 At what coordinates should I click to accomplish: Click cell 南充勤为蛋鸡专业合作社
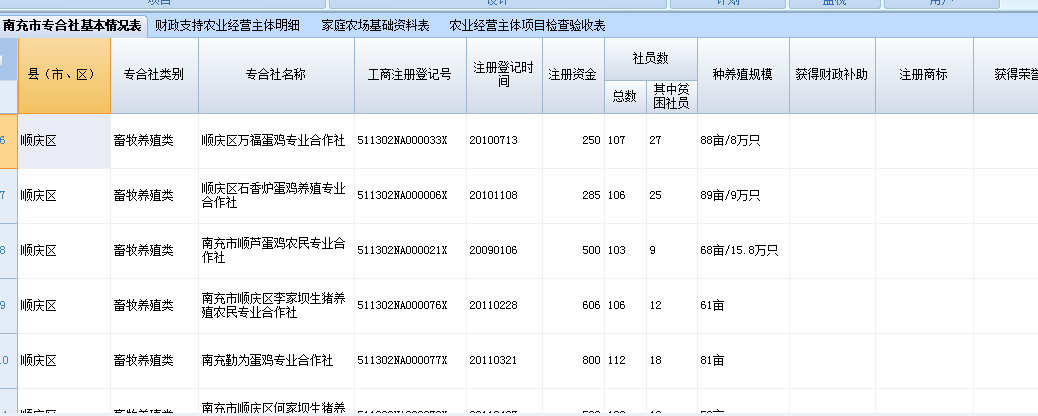tap(276, 360)
